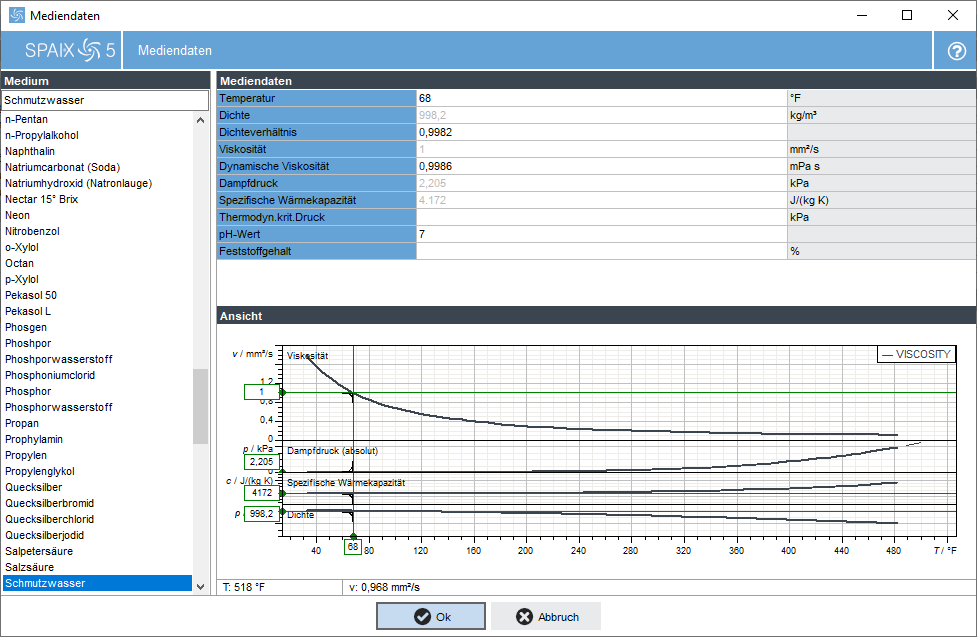The image size is (977, 637).
Task: Click the °F unit cell for Temperatur
Action: pyautogui.click(x=881, y=98)
